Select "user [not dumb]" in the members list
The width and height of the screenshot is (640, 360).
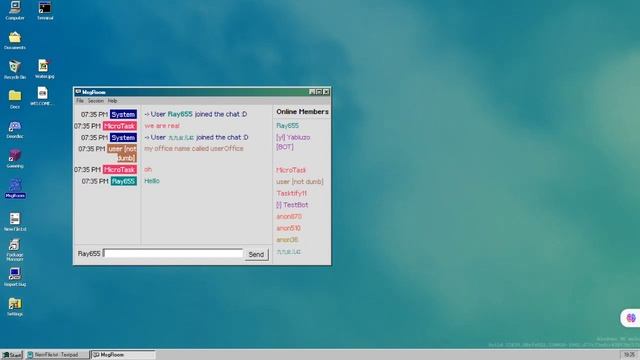[300, 182]
